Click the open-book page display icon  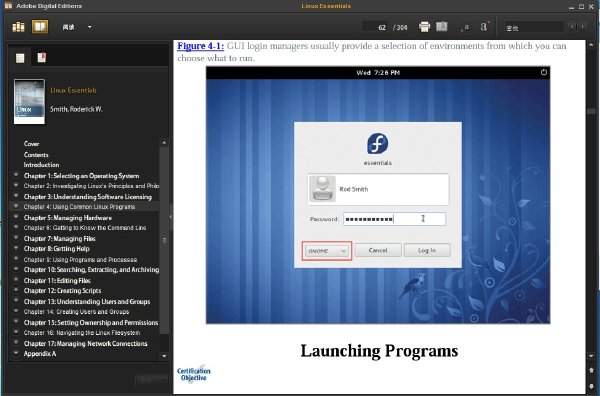442,27
